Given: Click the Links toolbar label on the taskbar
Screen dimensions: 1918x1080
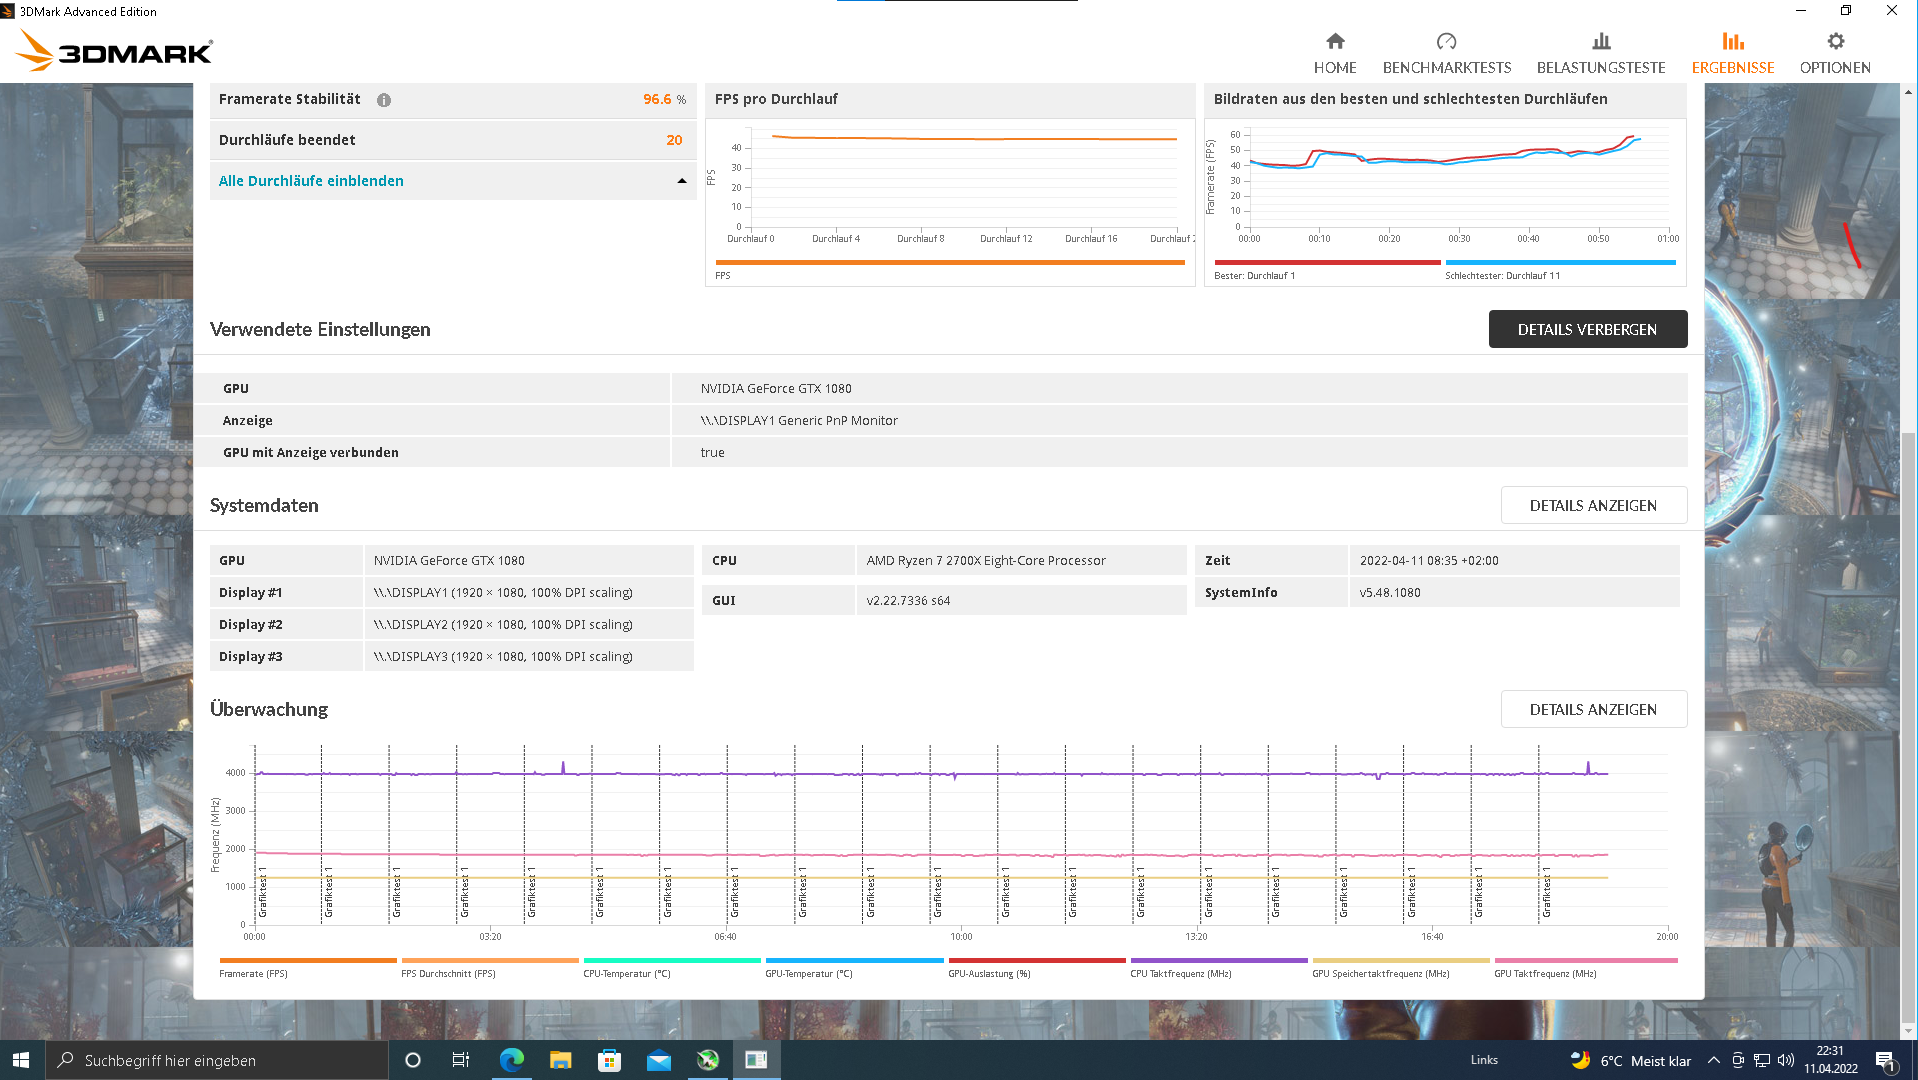Looking at the screenshot, I should coord(1484,1060).
